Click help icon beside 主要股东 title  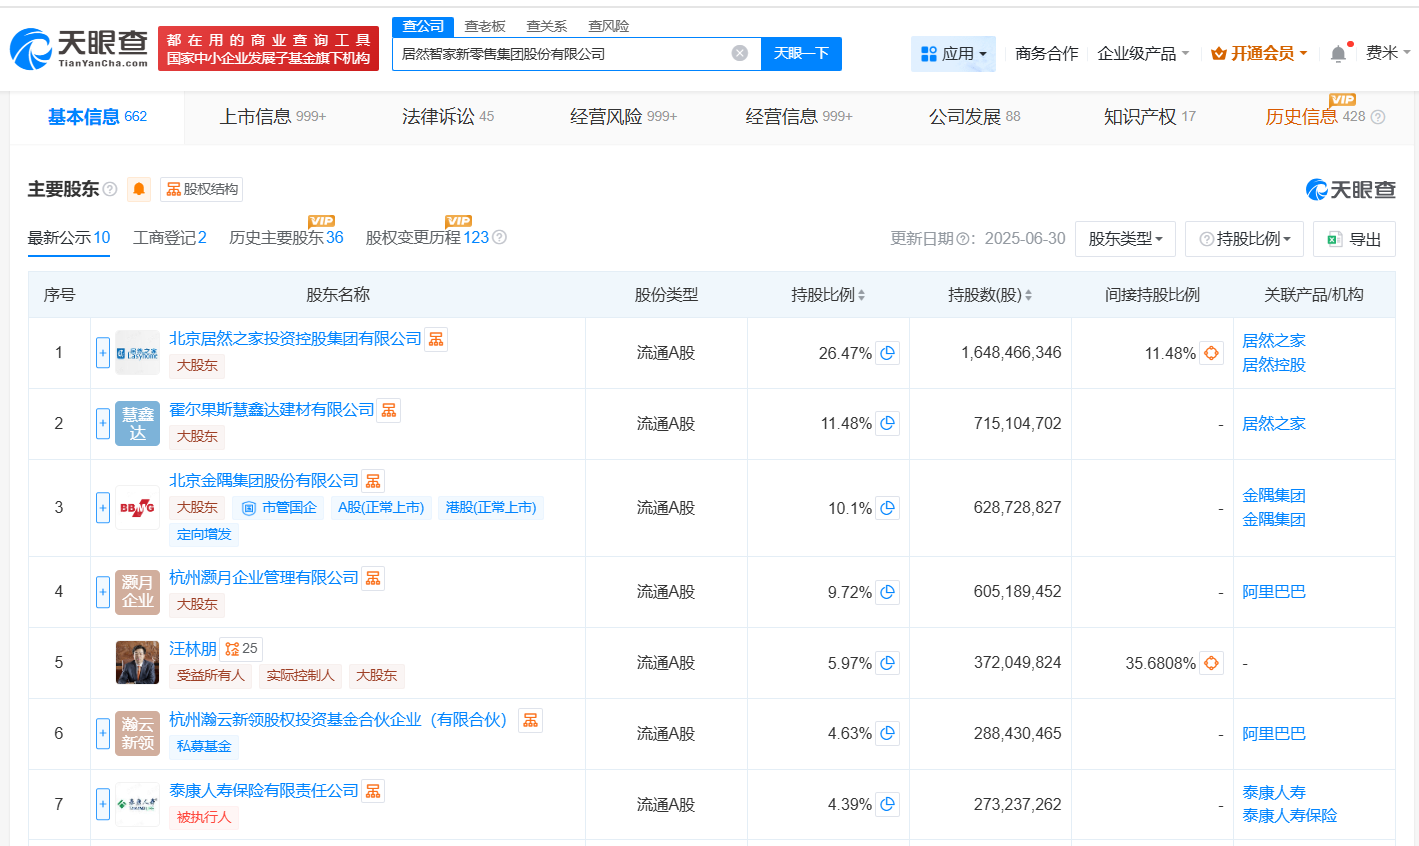pyautogui.click(x=110, y=189)
